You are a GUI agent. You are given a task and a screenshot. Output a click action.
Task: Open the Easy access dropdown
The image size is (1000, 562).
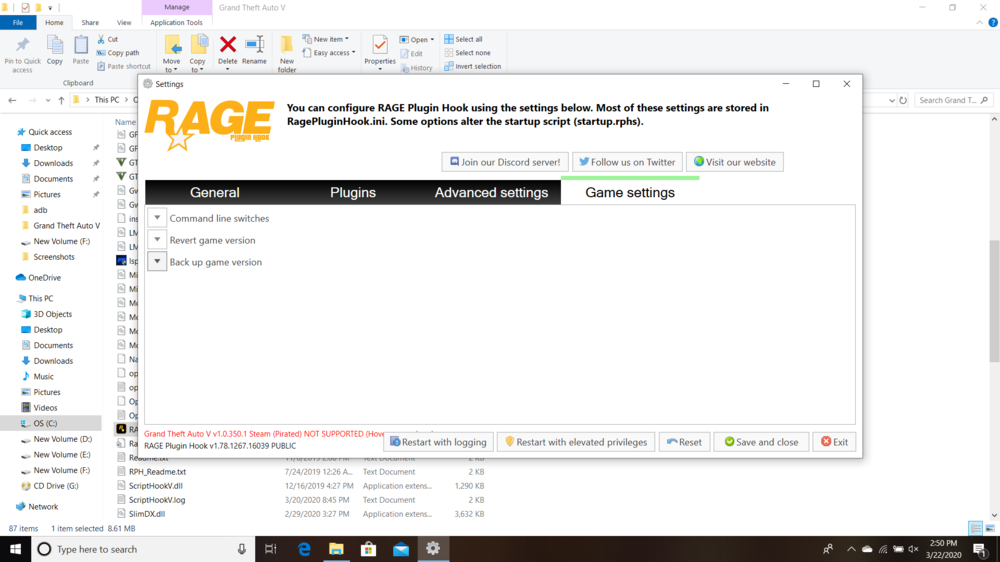[x=328, y=53]
